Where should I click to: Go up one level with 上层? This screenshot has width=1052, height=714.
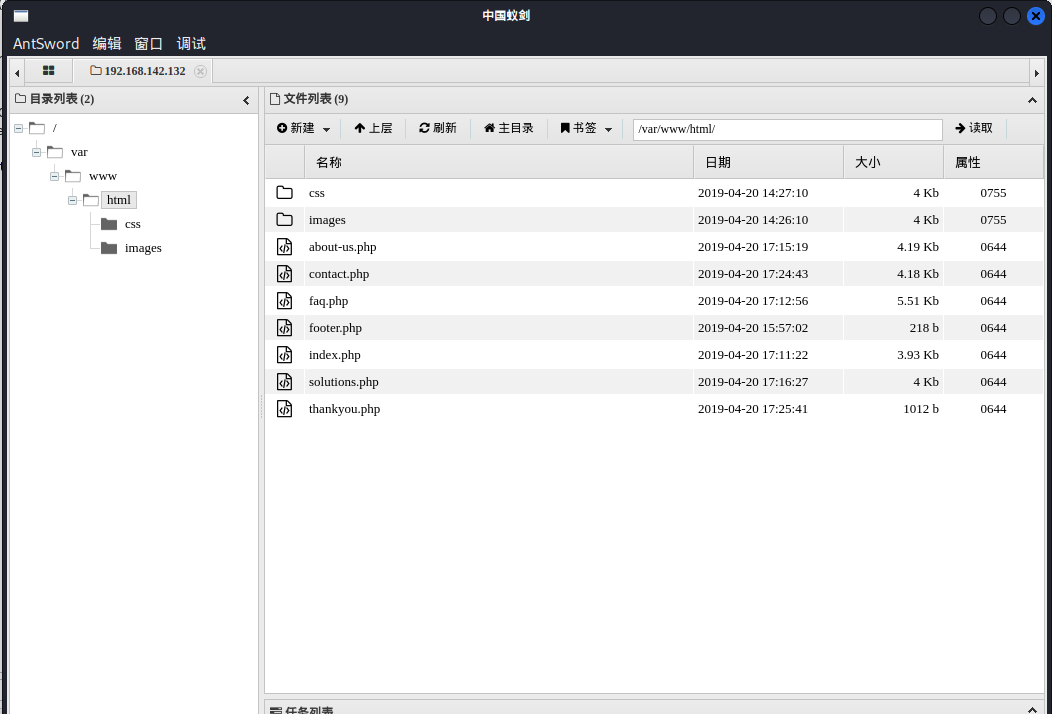click(373, 128)
